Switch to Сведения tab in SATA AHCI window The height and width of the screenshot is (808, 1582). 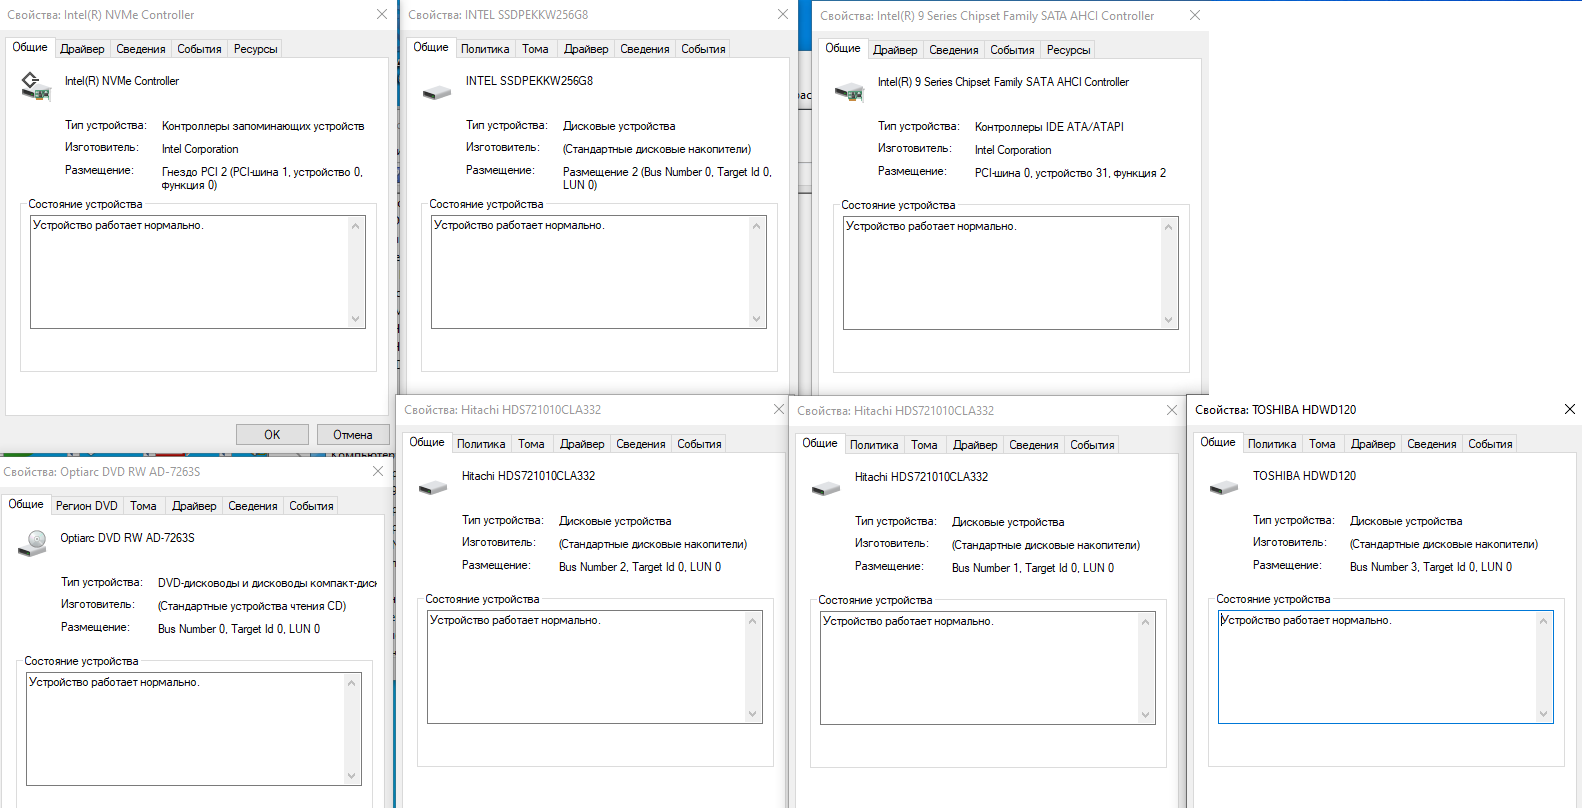coord(954,50)
